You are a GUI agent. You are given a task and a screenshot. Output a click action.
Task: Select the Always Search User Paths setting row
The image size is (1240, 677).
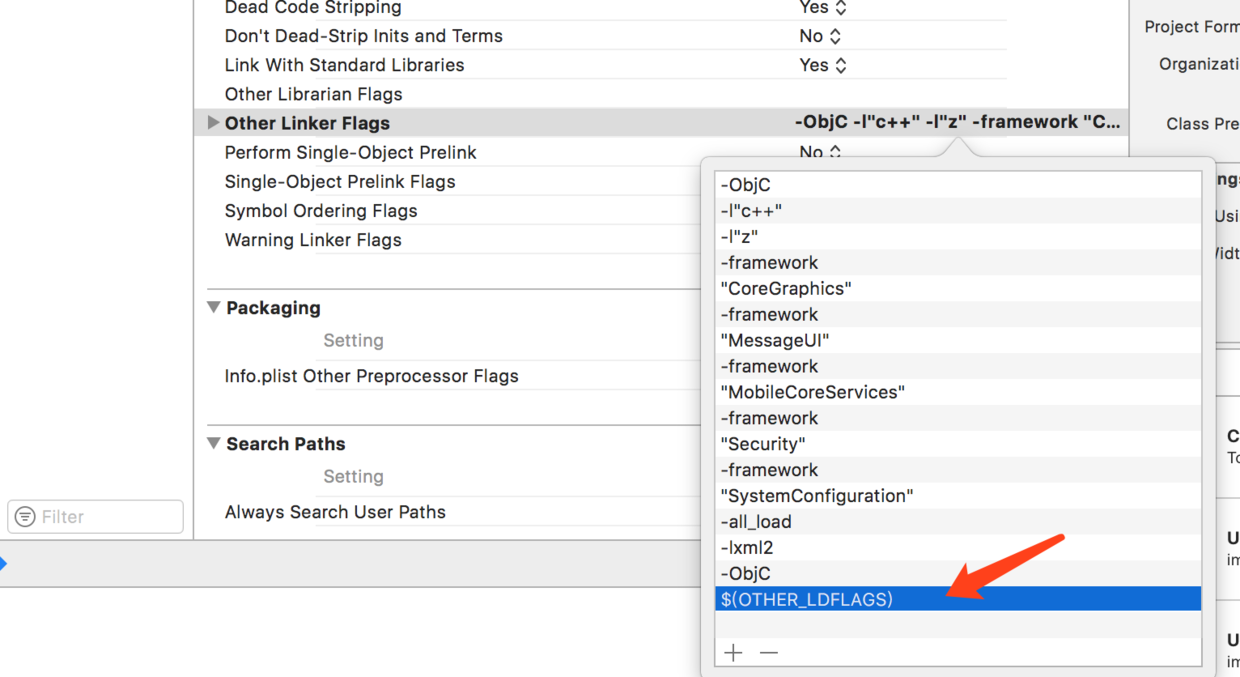pyautogui.click(x=335, y=512)
